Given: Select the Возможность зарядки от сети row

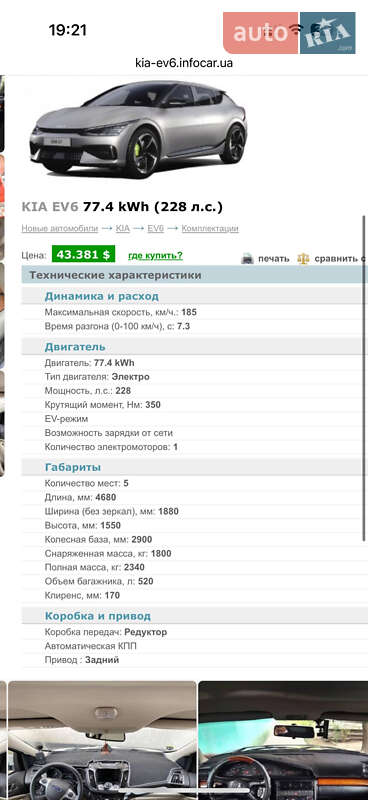Looking at the screenshot, I should (194, 433).
